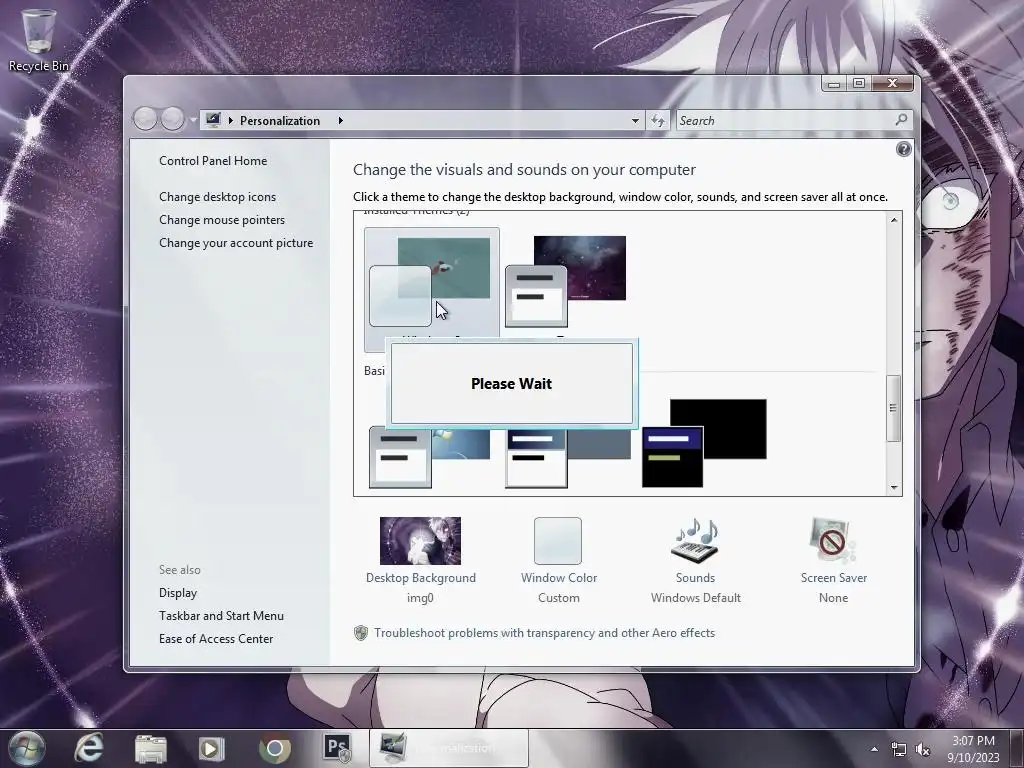1024x768 pixels.
Task: Maximize the Personalization window
Action: (859, 84)
